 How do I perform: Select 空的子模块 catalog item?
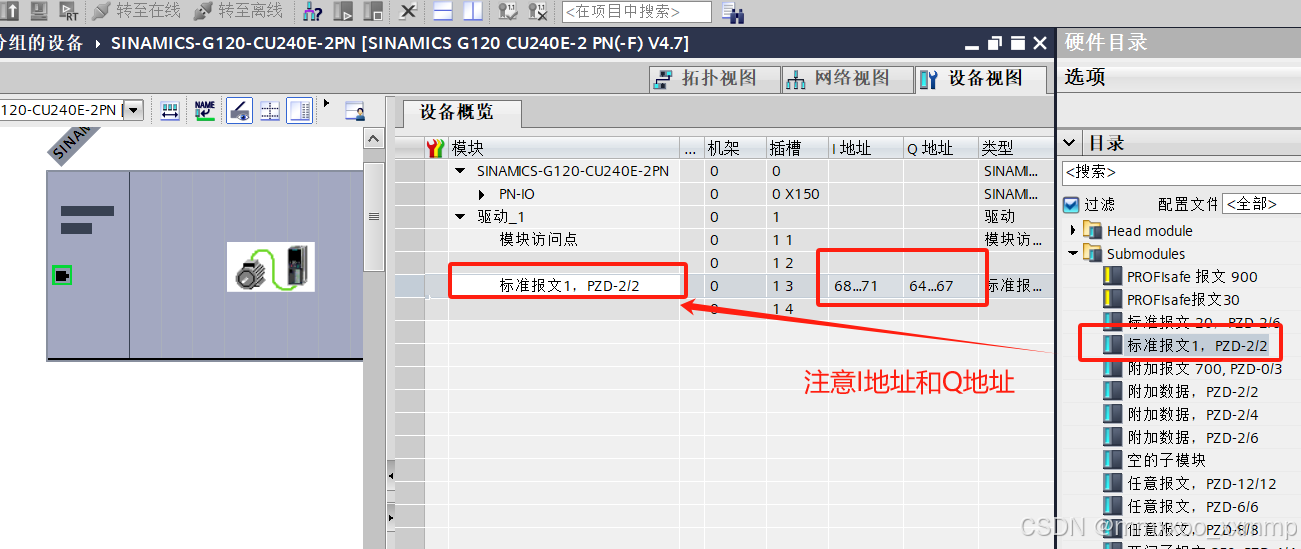[1154, 460]
